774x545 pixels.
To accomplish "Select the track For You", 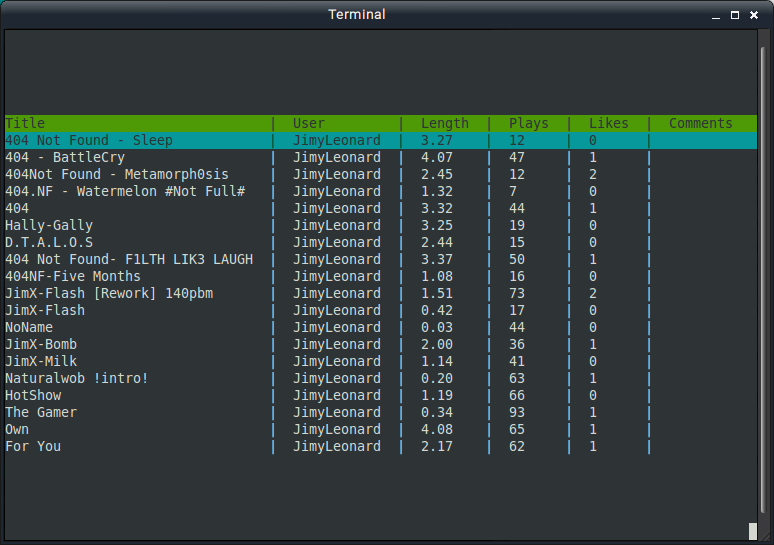I will [381, 446].
